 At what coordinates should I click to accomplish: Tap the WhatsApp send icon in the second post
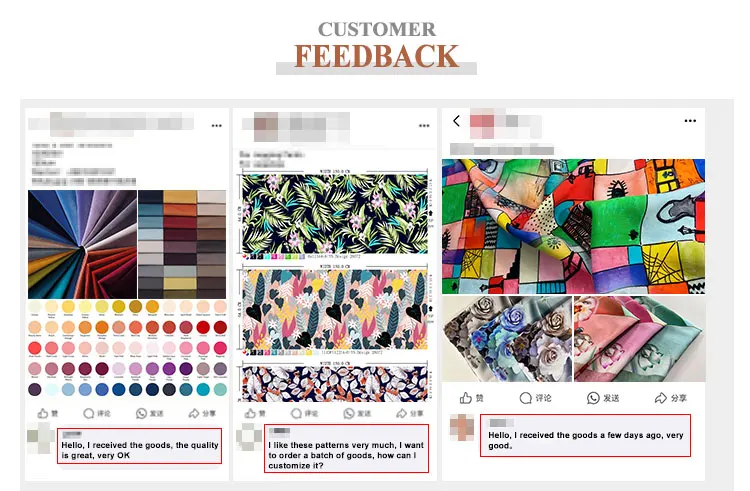(349, 413)
